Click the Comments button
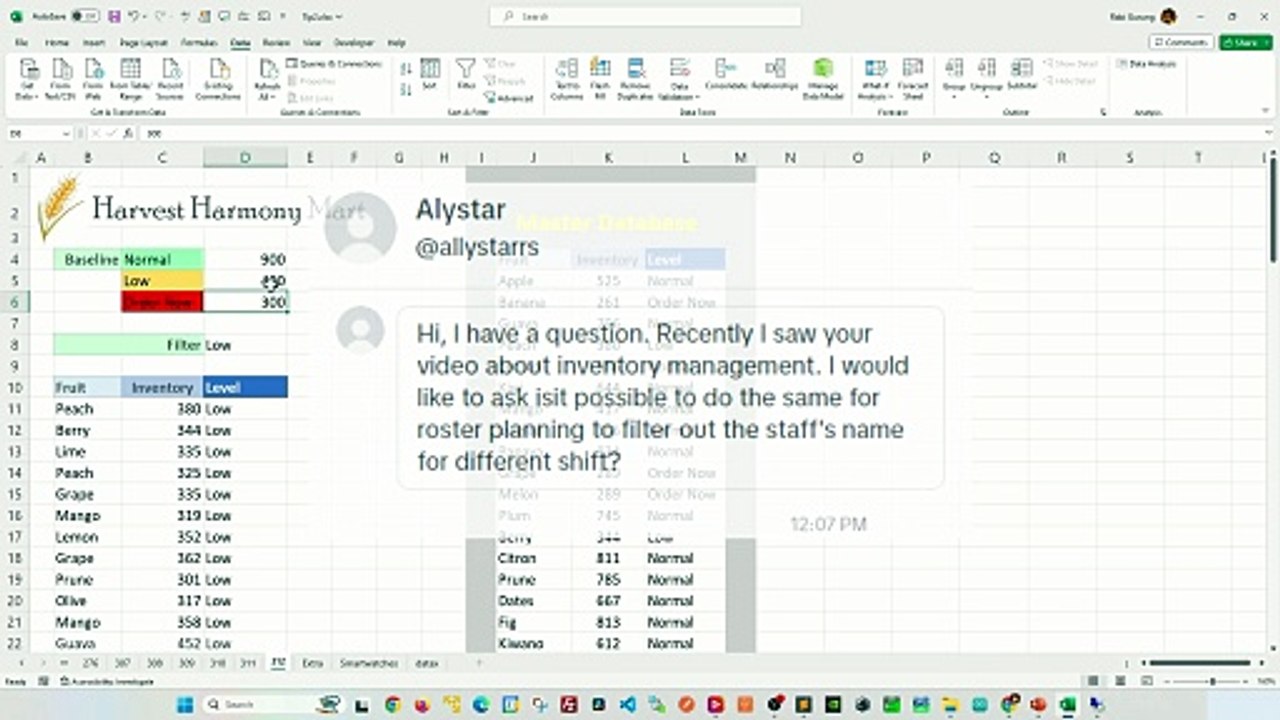The image size is (1280, 720). (1181, 43)
